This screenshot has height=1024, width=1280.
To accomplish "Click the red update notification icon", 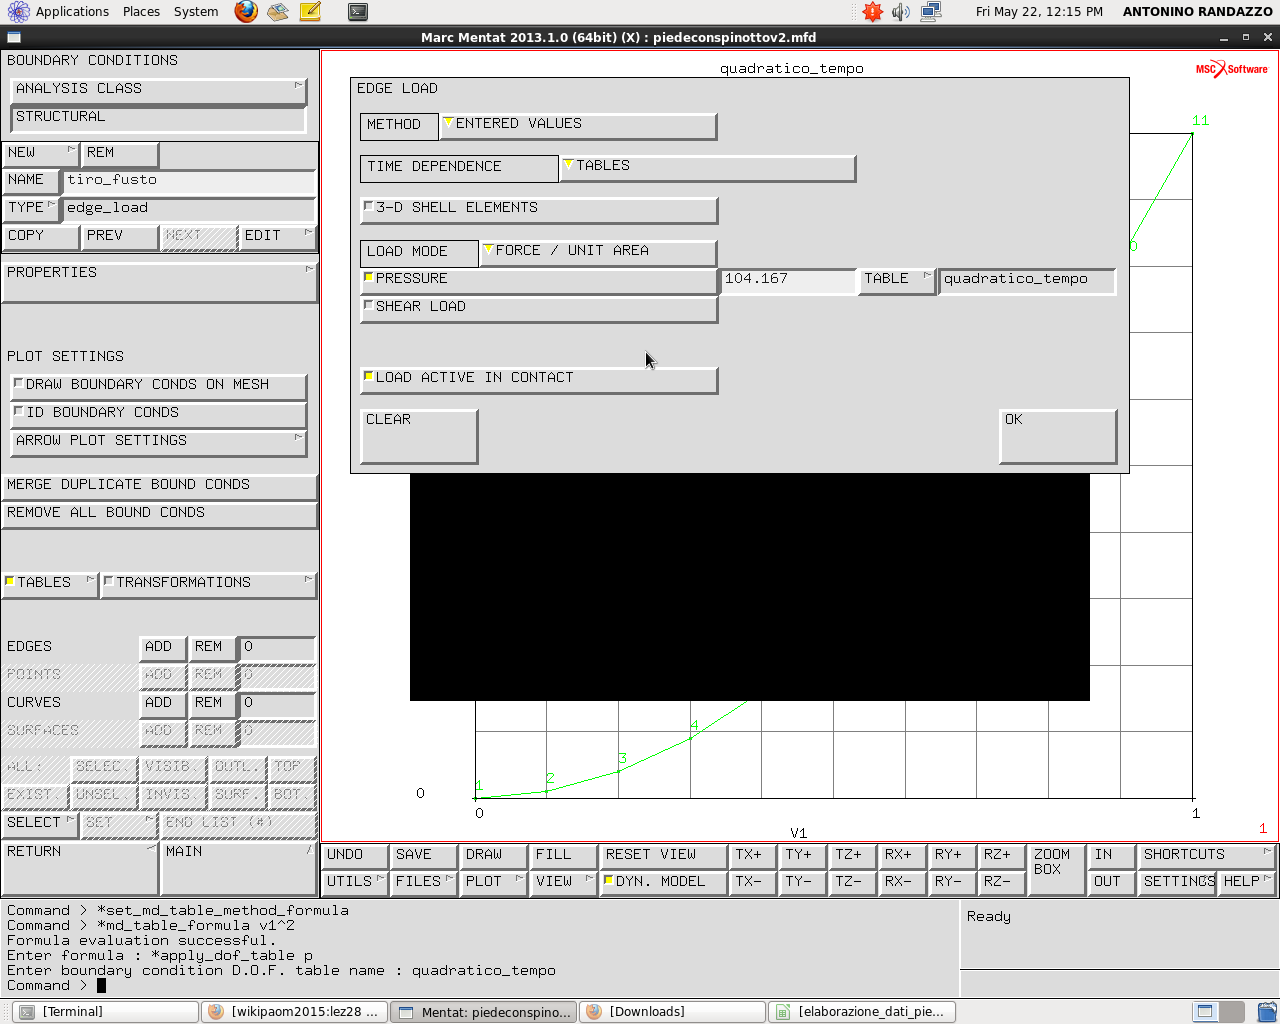I will pyautogui.click(x=873, y=12).
